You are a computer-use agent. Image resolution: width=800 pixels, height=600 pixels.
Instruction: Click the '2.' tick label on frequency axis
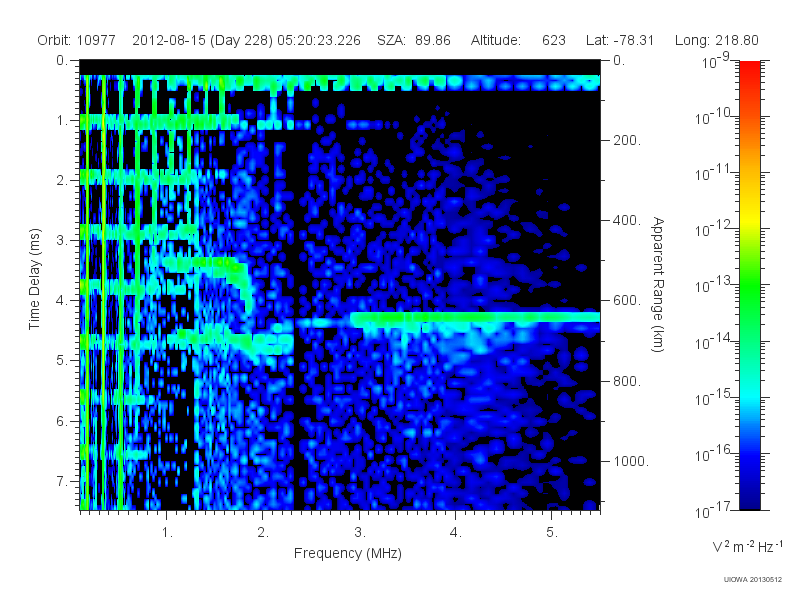[263, 533]
